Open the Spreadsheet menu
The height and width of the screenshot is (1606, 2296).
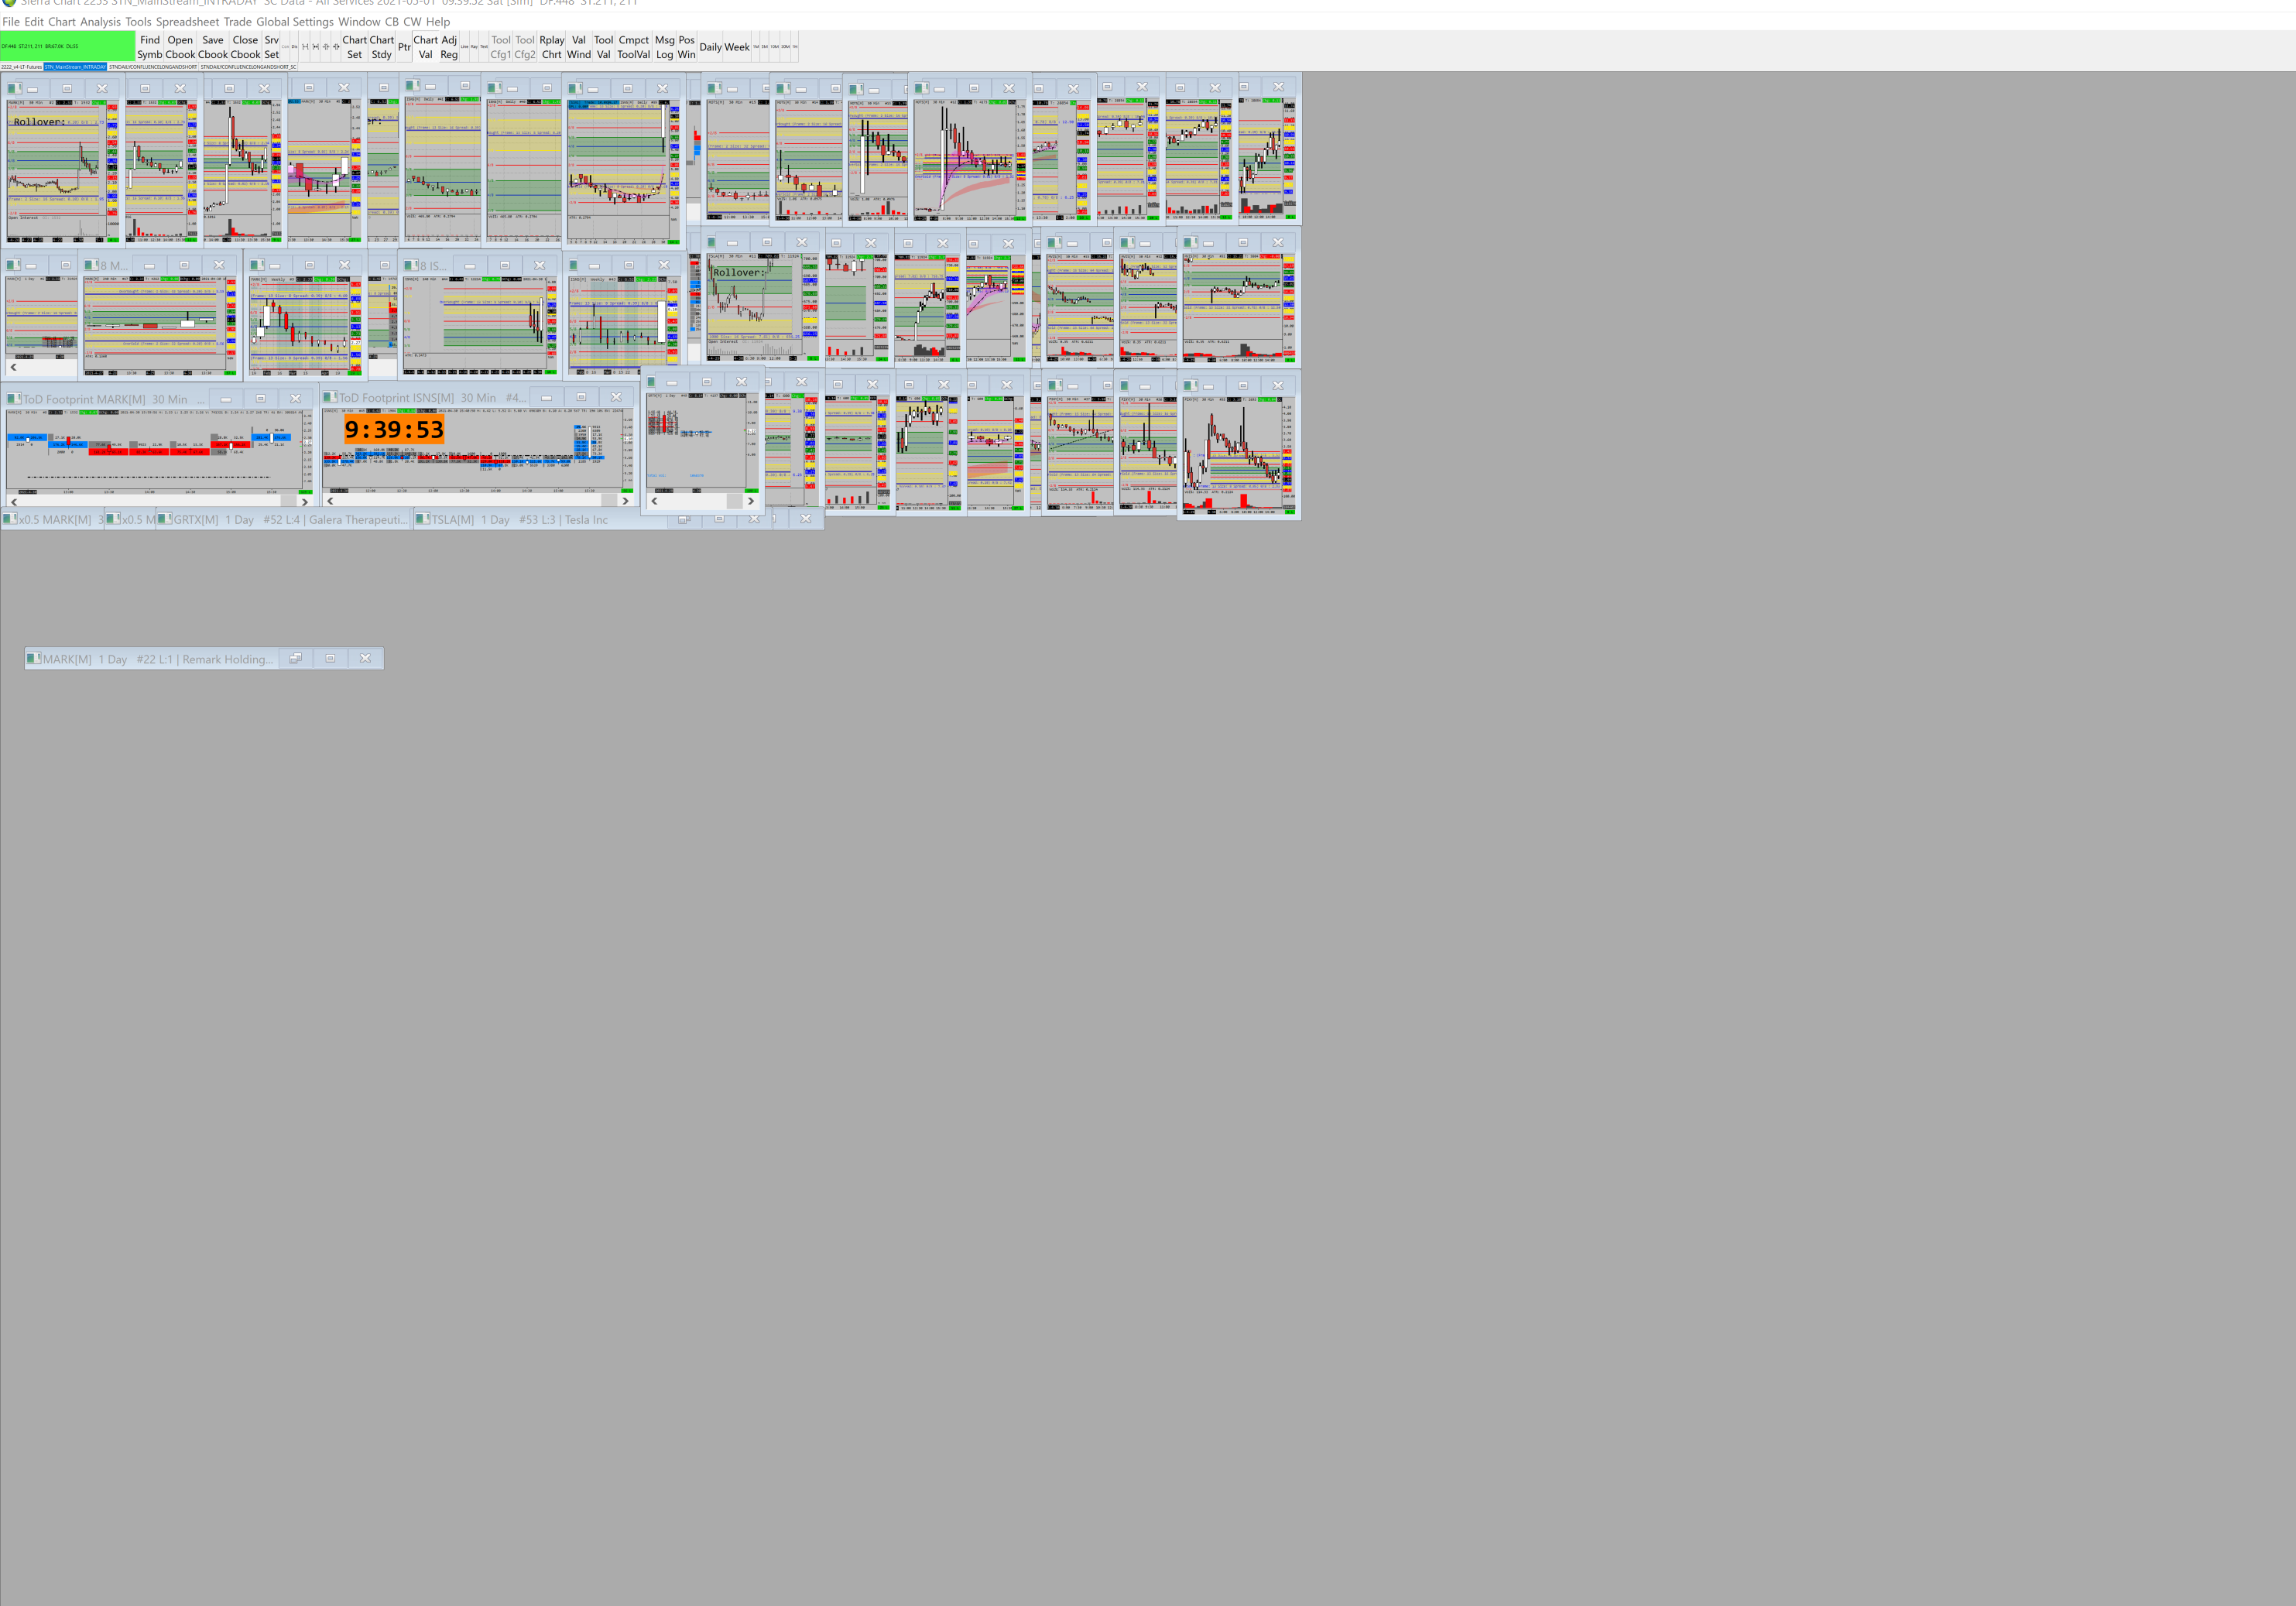point(187,21)
